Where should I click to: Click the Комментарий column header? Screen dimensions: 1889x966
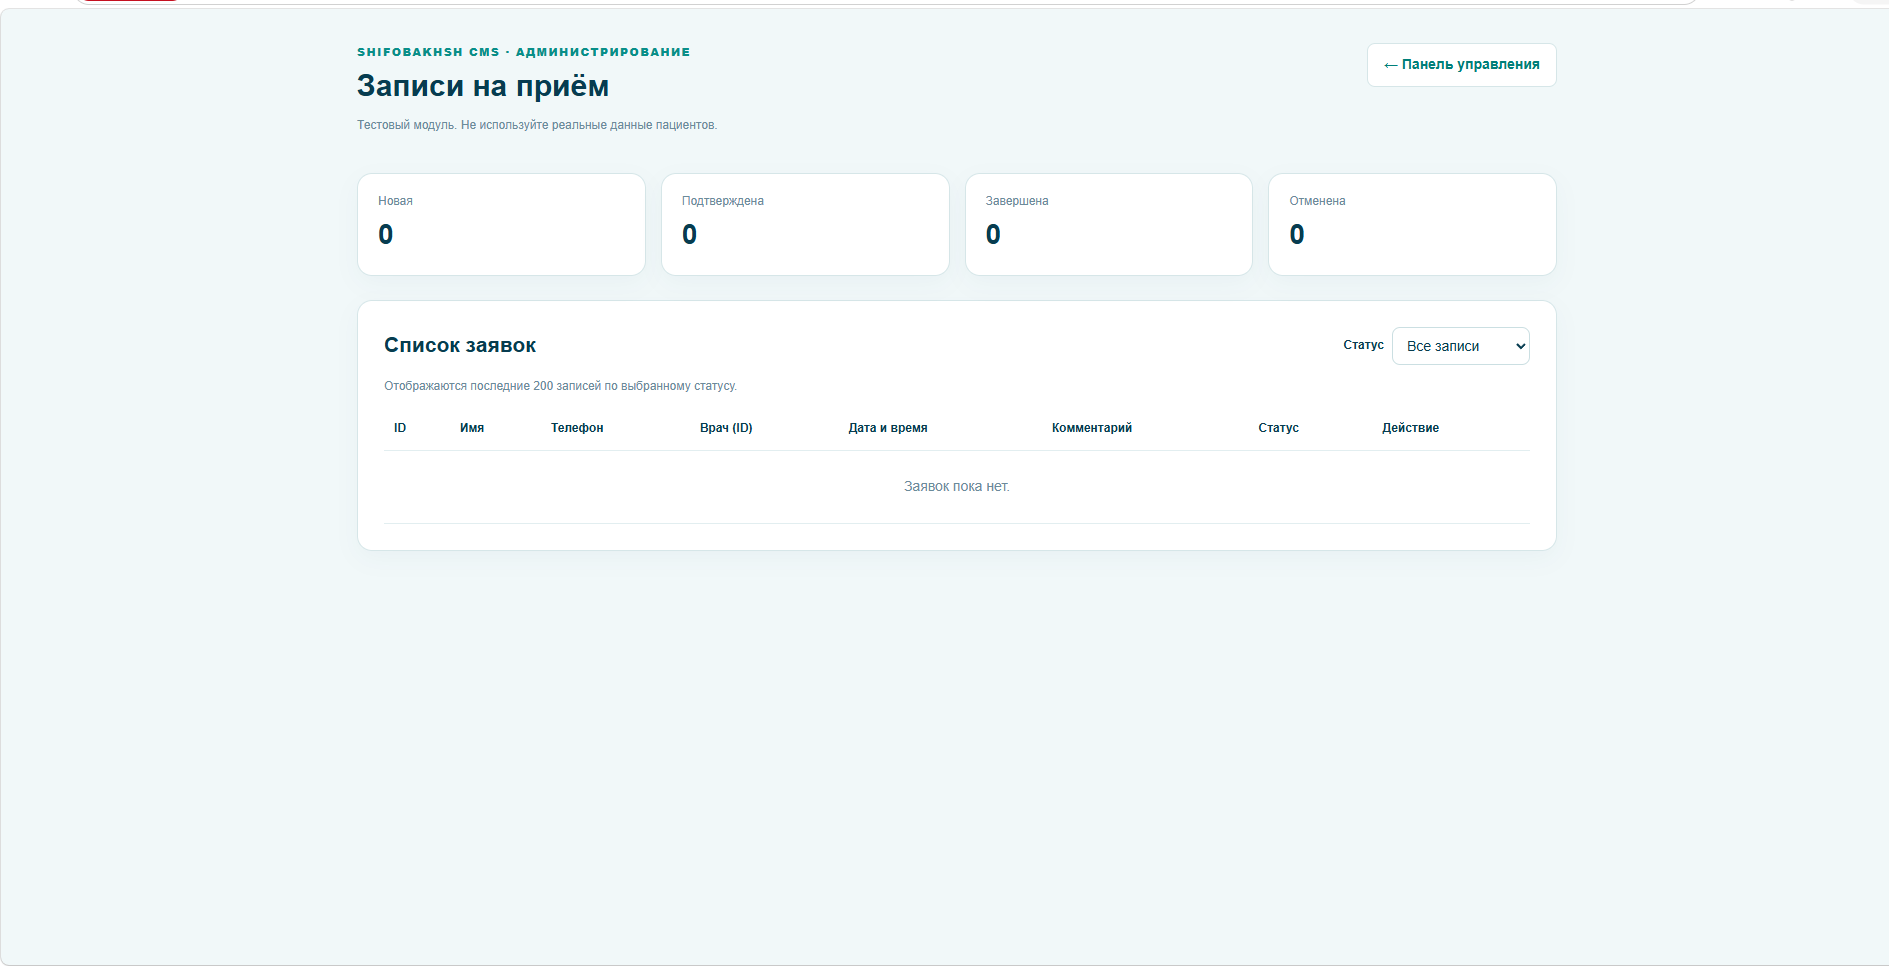point(1092,428)
